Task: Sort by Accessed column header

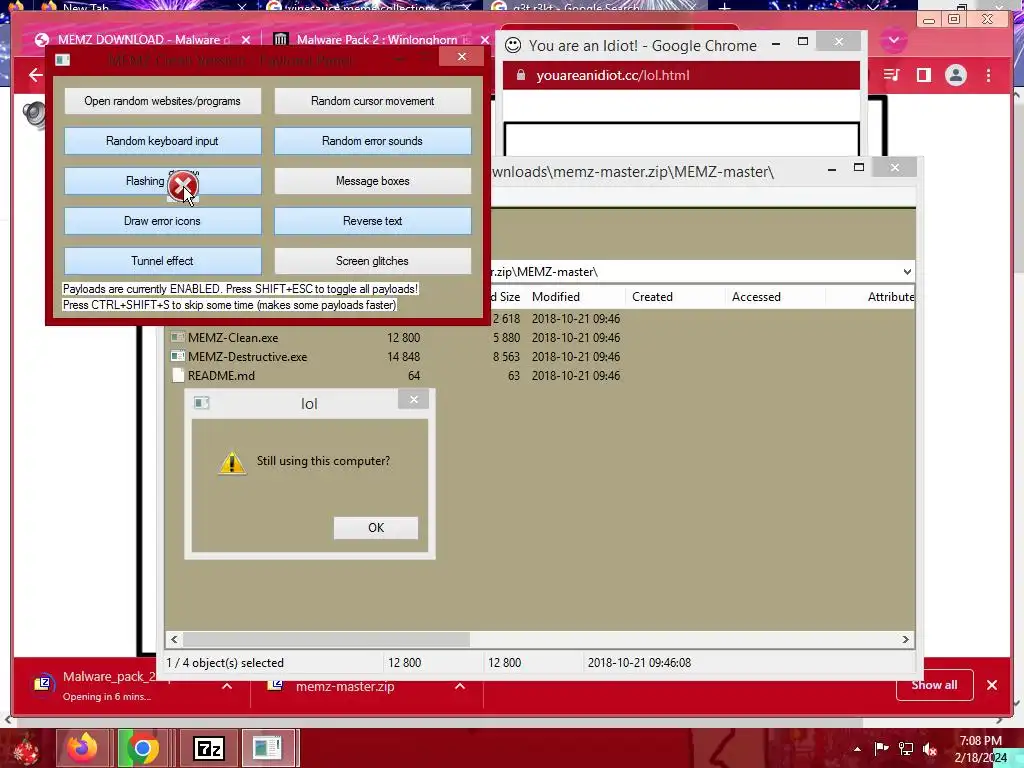Action: coord(775,296)
